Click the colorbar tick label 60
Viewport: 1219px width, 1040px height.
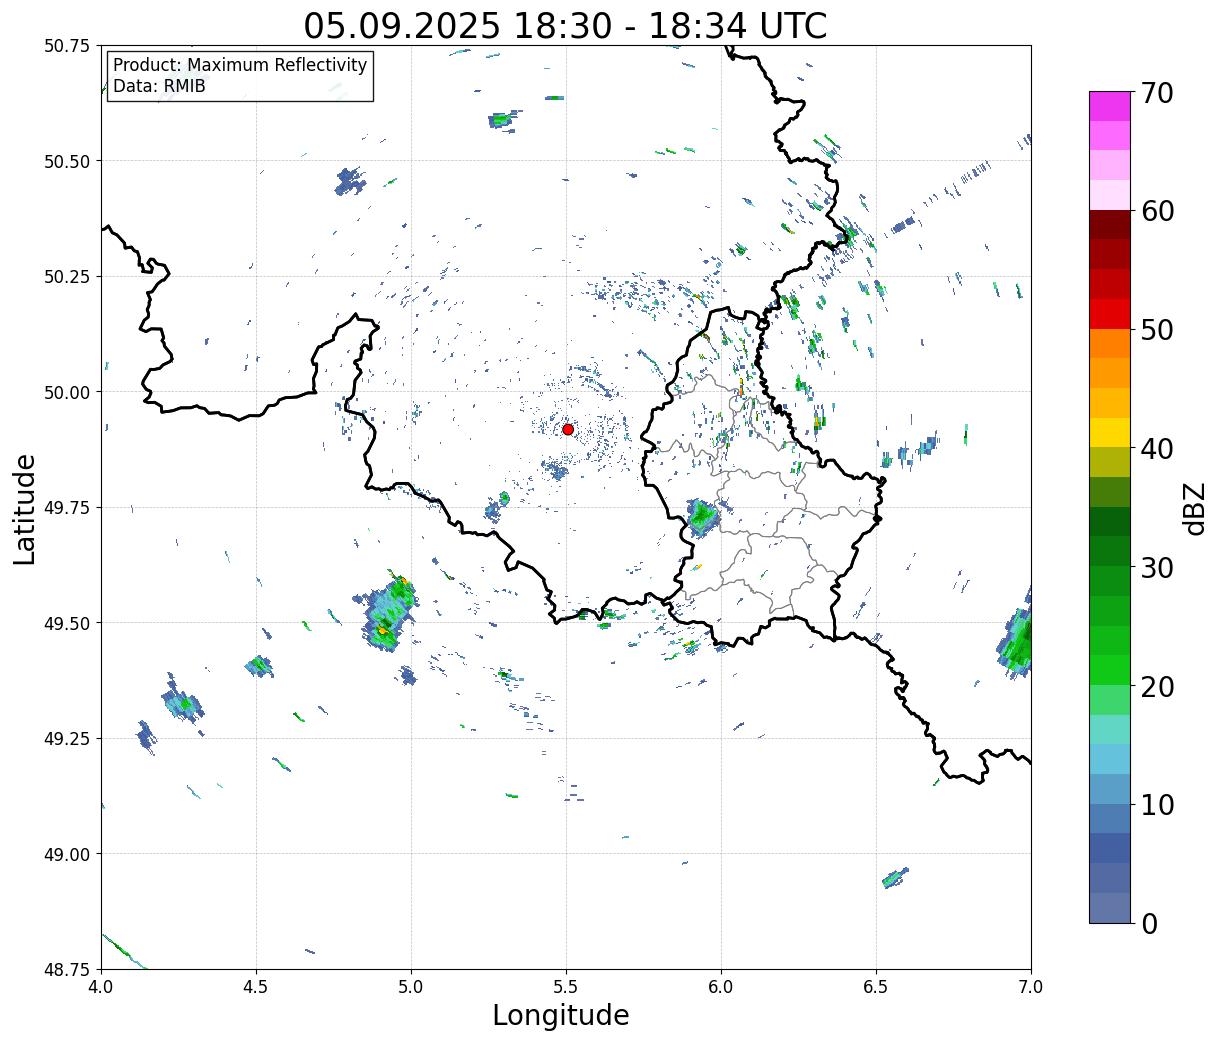point(1157,211)
